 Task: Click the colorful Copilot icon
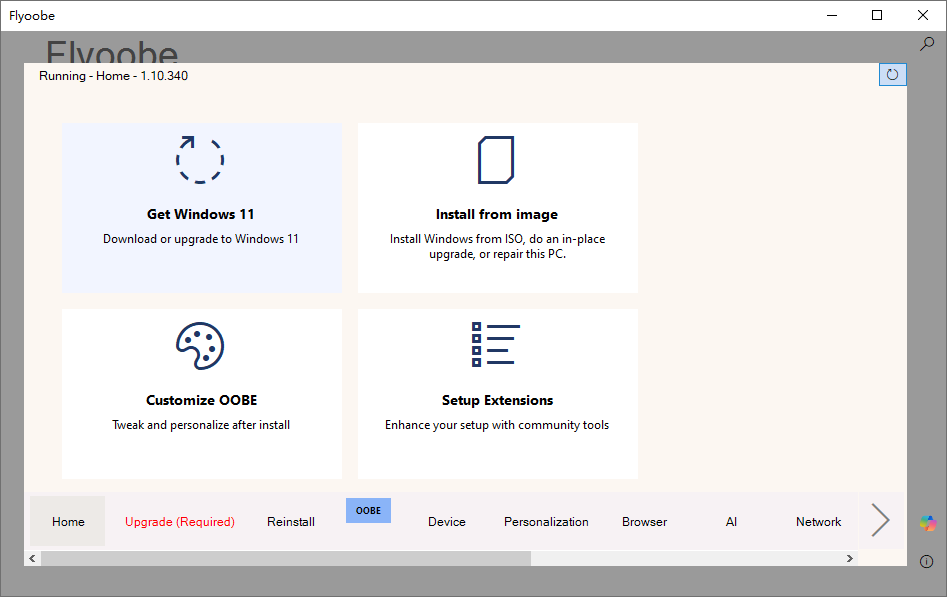pos(928,523)
